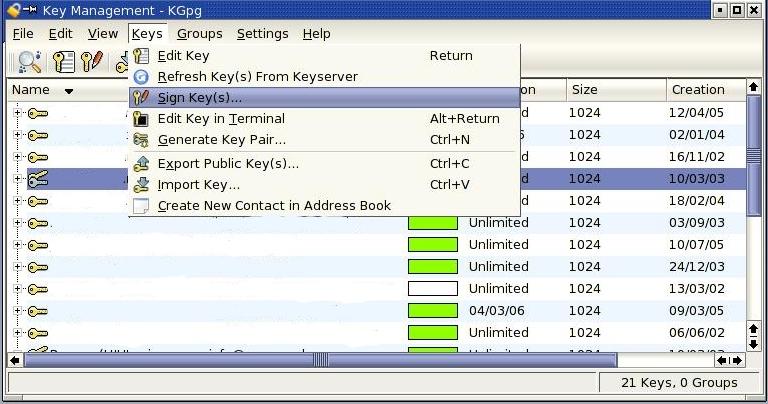The width and height of the screenshot is (768, 404).
Task: Click the Import Key icon
Action: tap(141, 185)
